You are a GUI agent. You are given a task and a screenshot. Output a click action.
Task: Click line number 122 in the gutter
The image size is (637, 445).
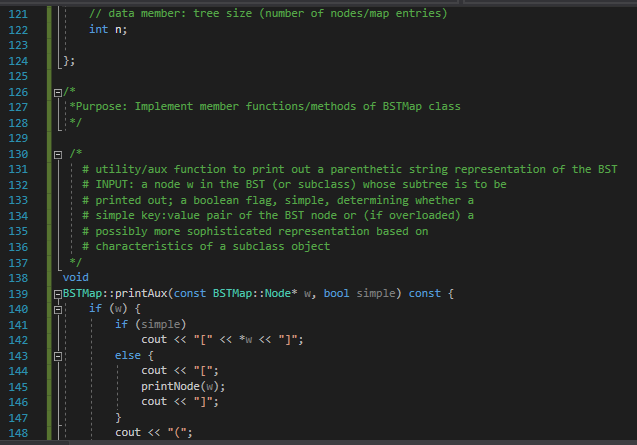[x=18, y=30]
